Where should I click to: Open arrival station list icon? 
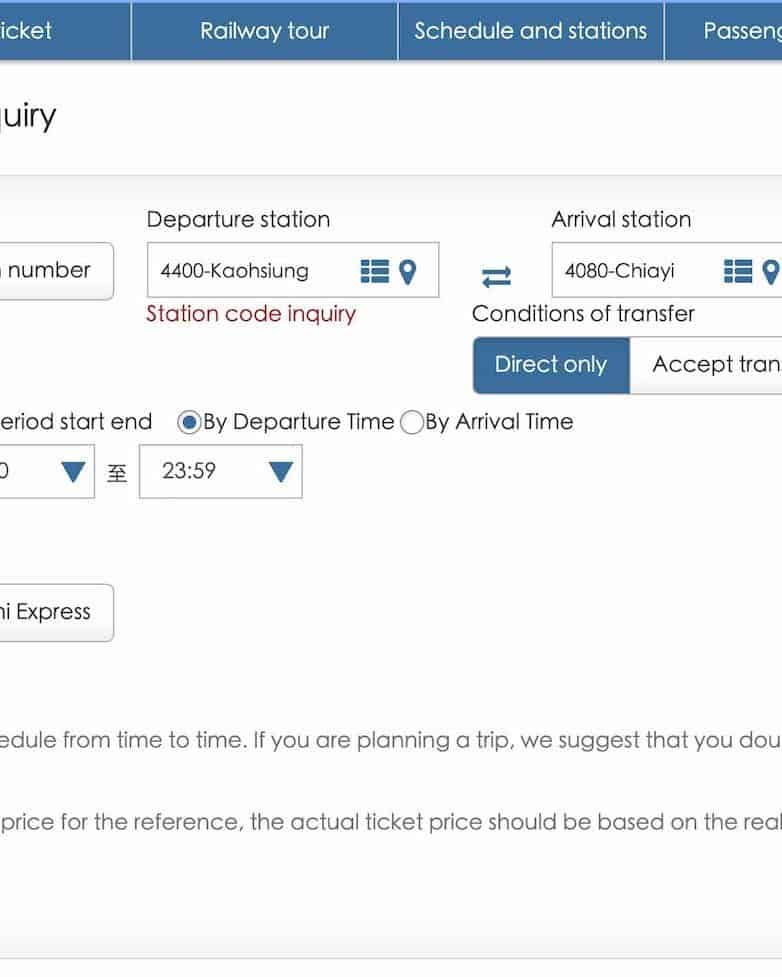click(x=737, y=271)
